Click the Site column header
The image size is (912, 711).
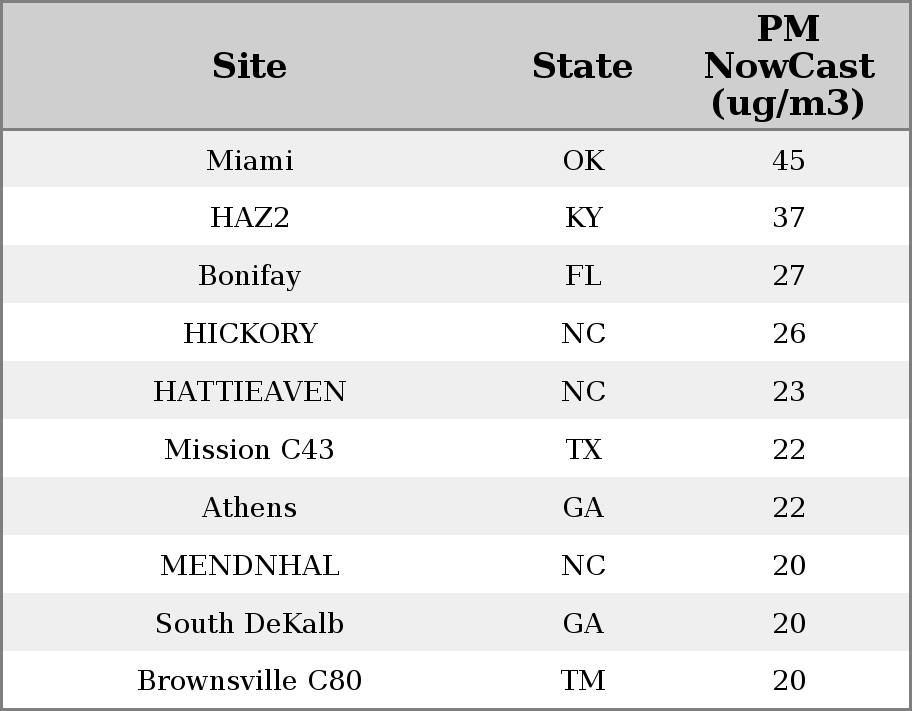pyautogui.click(x=249, y=67)
